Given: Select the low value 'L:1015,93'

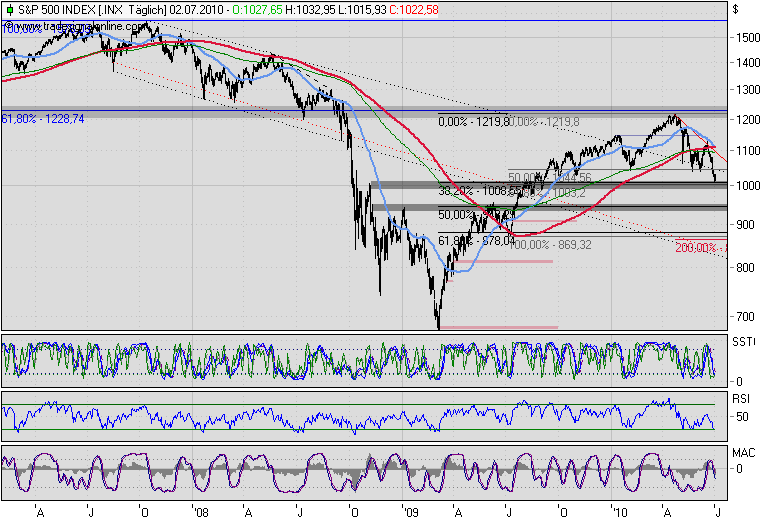Looking at the screenshot, I should pos(362,10).
